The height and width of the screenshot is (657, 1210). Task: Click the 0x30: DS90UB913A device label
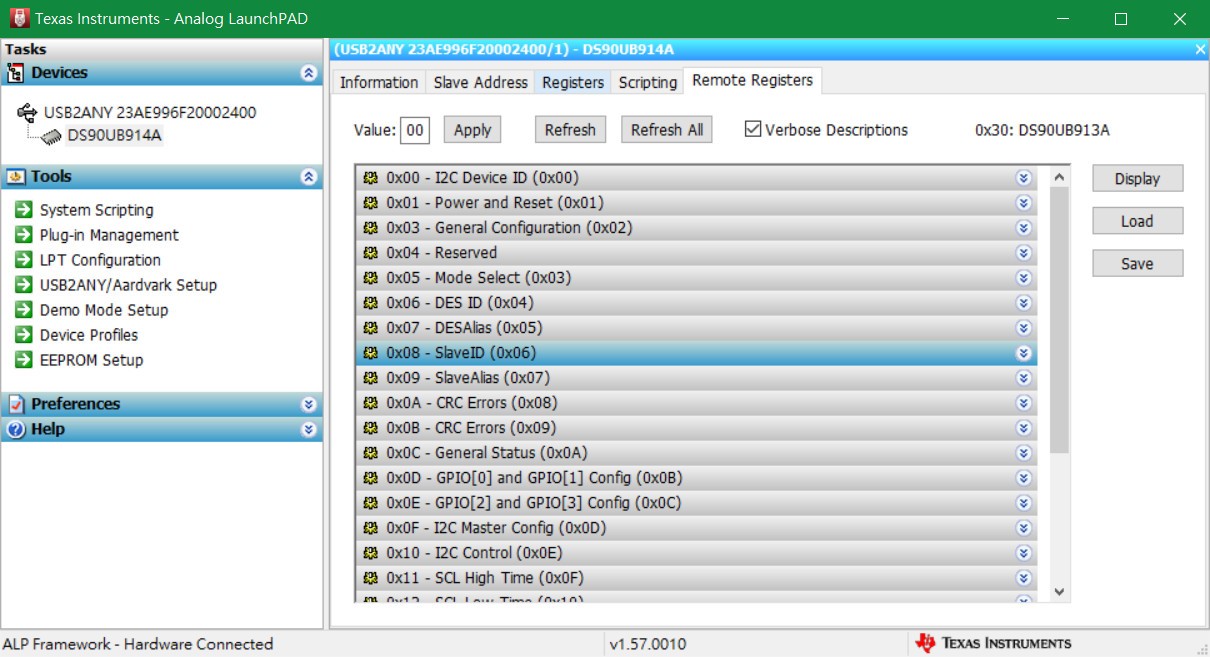1042,130
